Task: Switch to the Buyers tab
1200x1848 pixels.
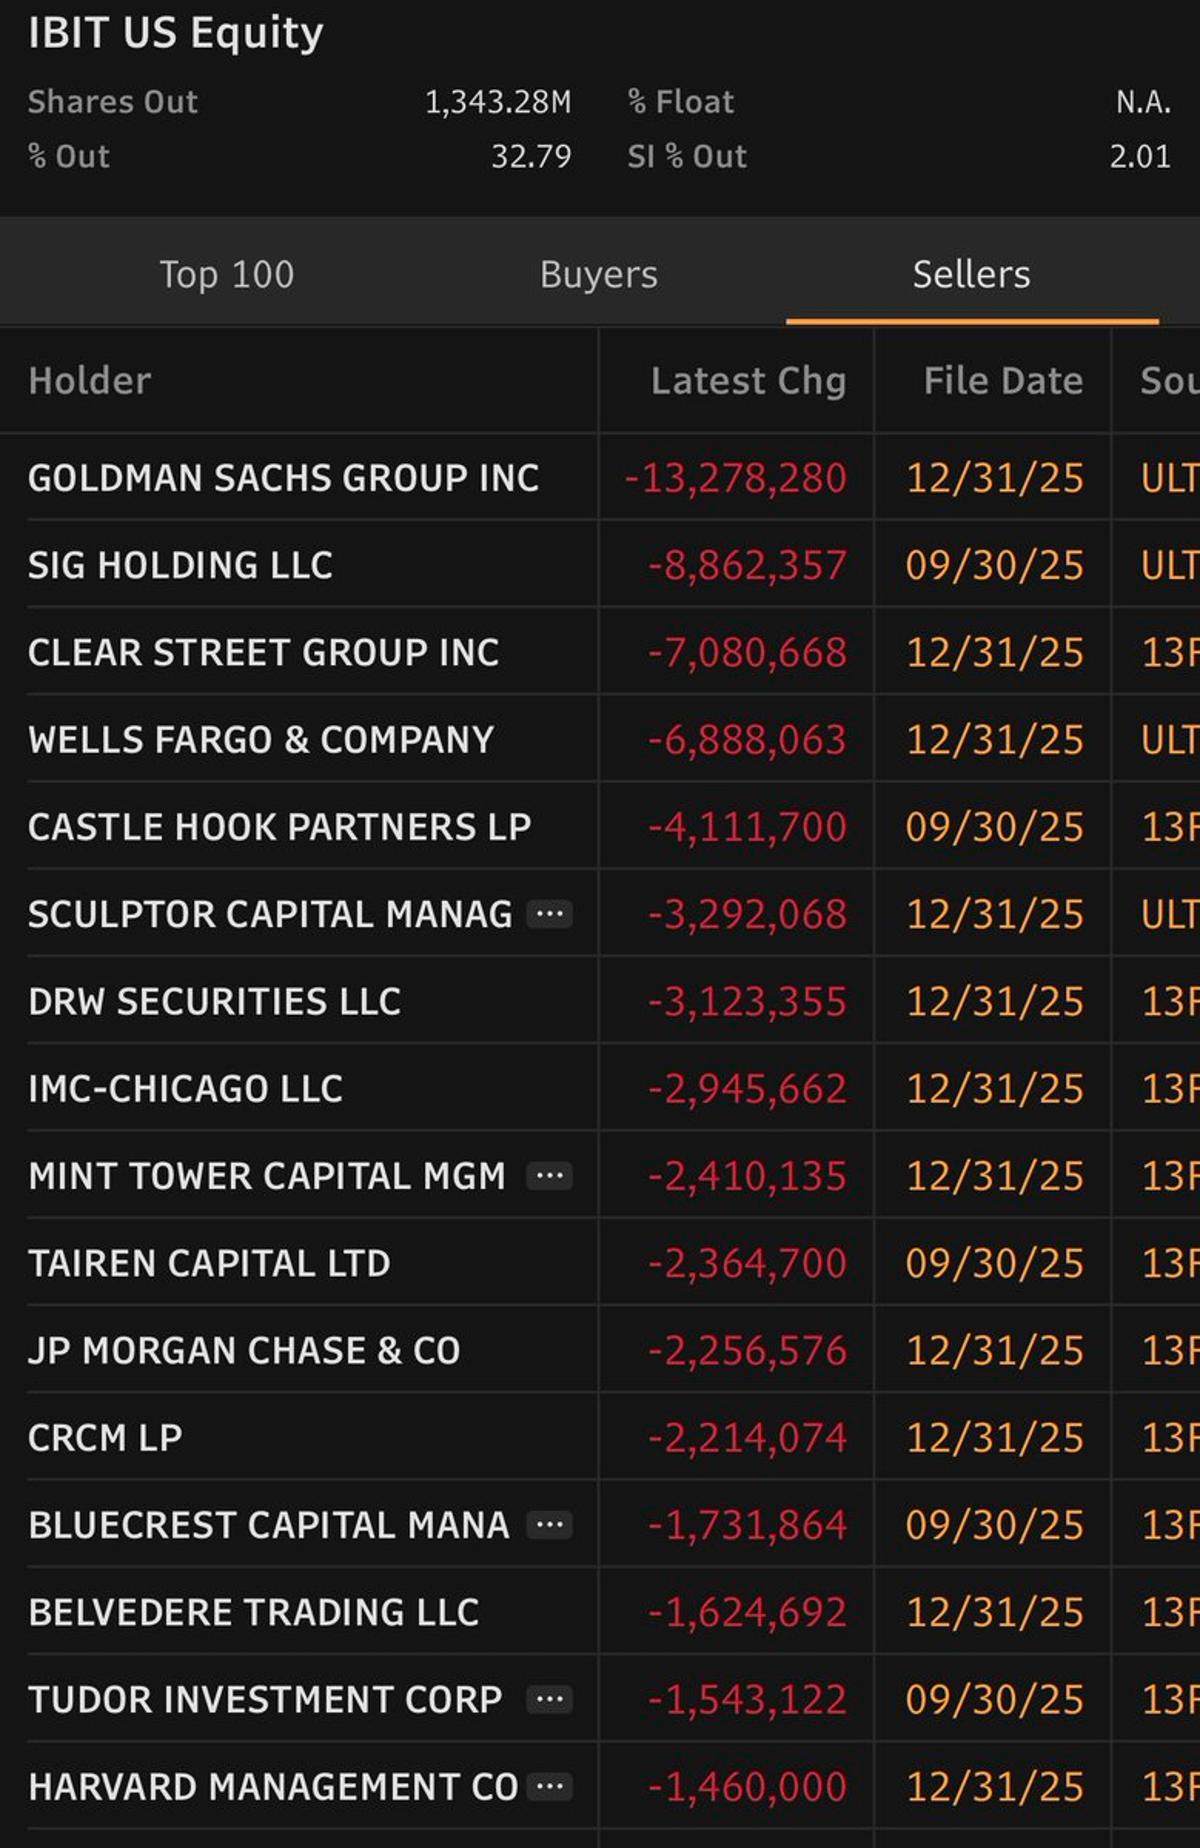Action: 598,273
